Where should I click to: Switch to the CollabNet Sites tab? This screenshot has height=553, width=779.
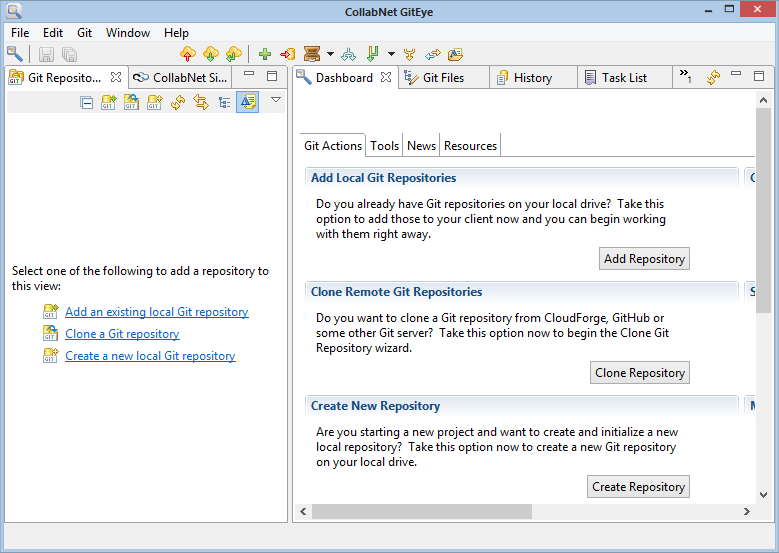[180, 78]
